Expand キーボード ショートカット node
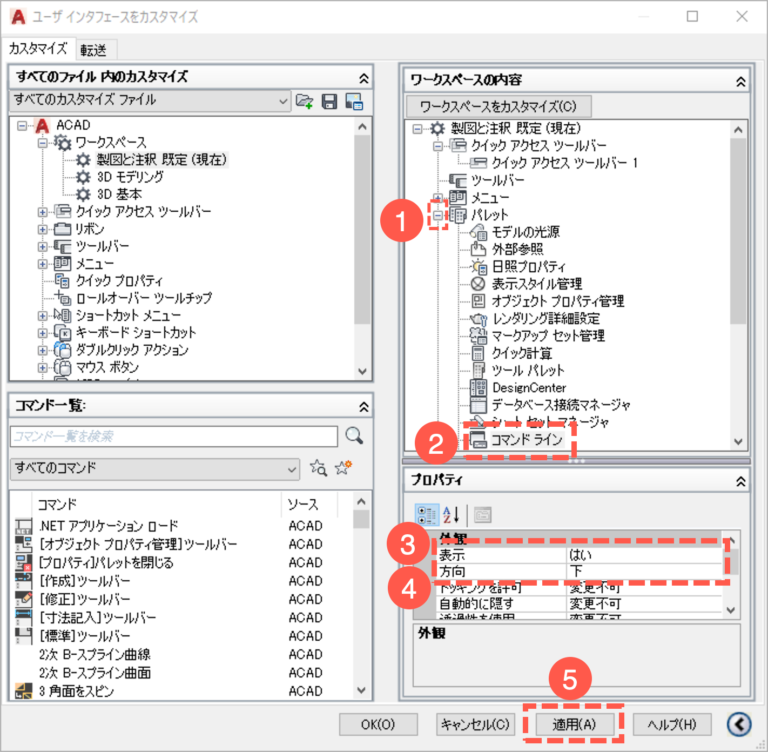768x752 pixels. click(x=43, y=333)
